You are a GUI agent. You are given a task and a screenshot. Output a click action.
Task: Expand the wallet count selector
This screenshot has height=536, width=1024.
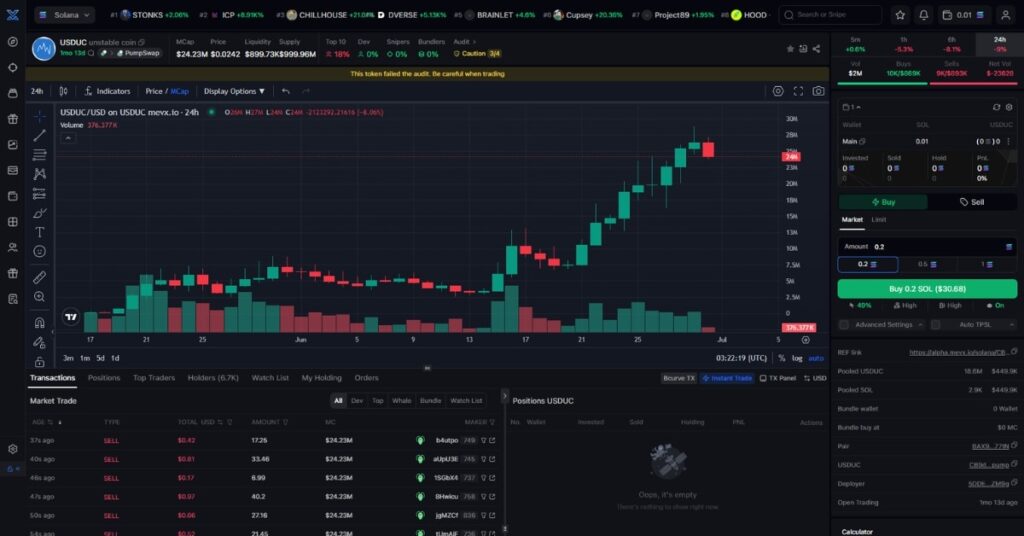click(x=851, y=107)
